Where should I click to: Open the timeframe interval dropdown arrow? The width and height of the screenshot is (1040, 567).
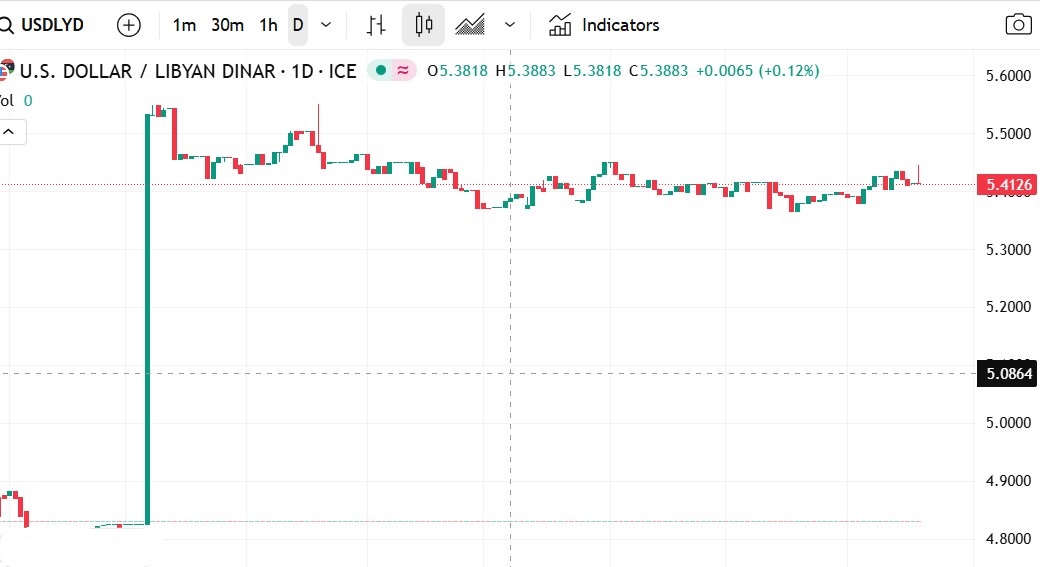325,25
